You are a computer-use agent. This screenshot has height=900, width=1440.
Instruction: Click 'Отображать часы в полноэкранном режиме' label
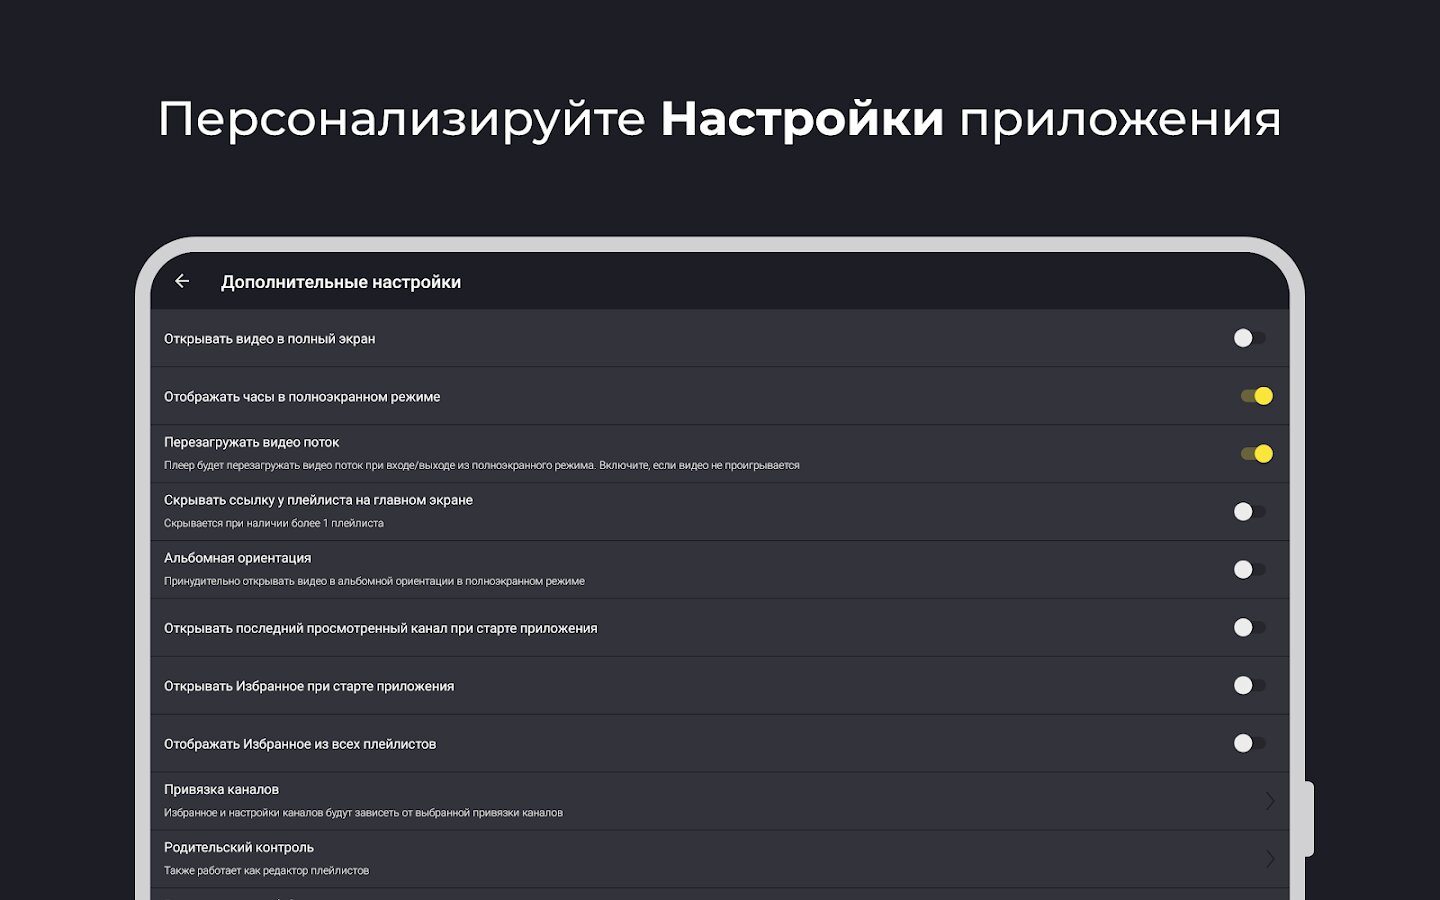coord(302,397)
